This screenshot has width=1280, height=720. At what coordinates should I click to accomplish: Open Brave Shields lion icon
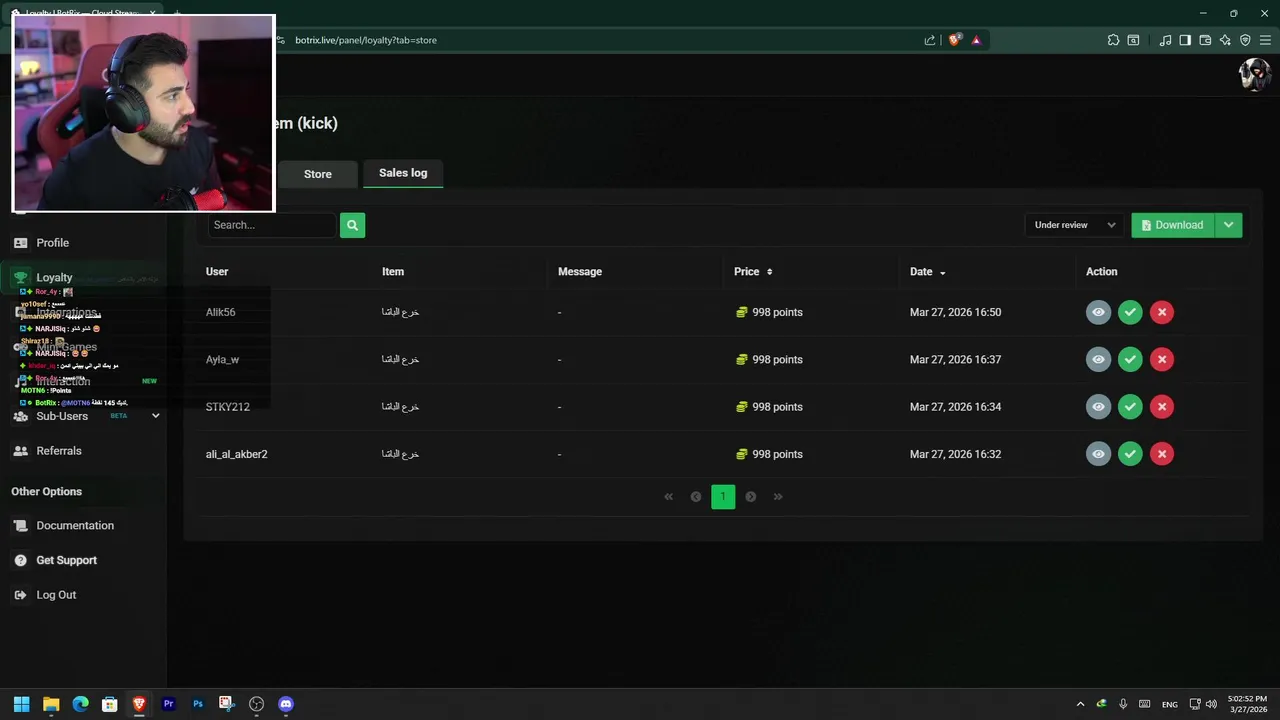[954, 40]
